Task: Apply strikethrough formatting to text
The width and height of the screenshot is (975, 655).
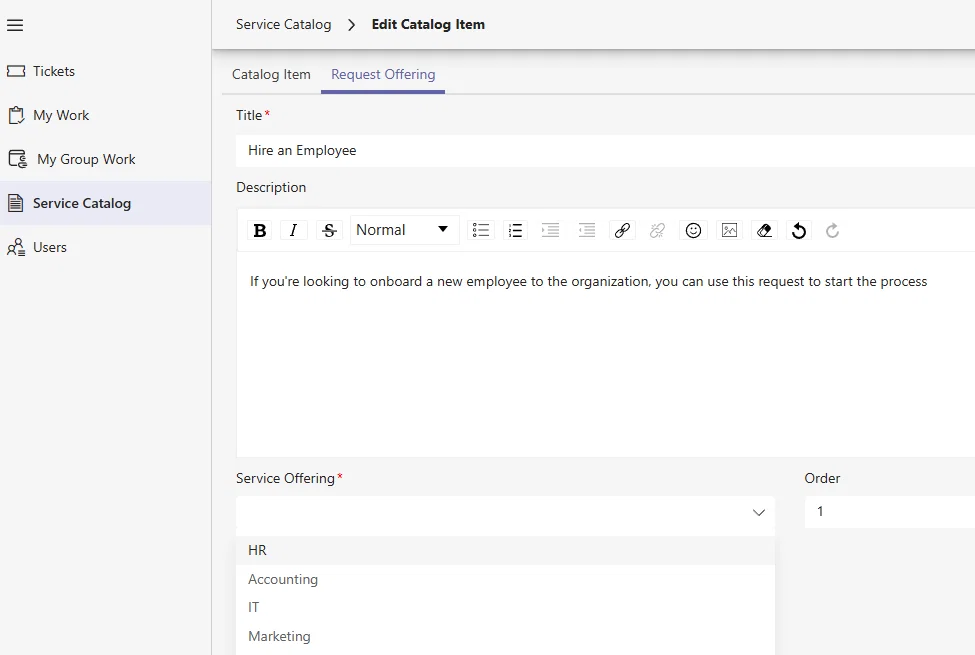Action: (x=329, y=230)
